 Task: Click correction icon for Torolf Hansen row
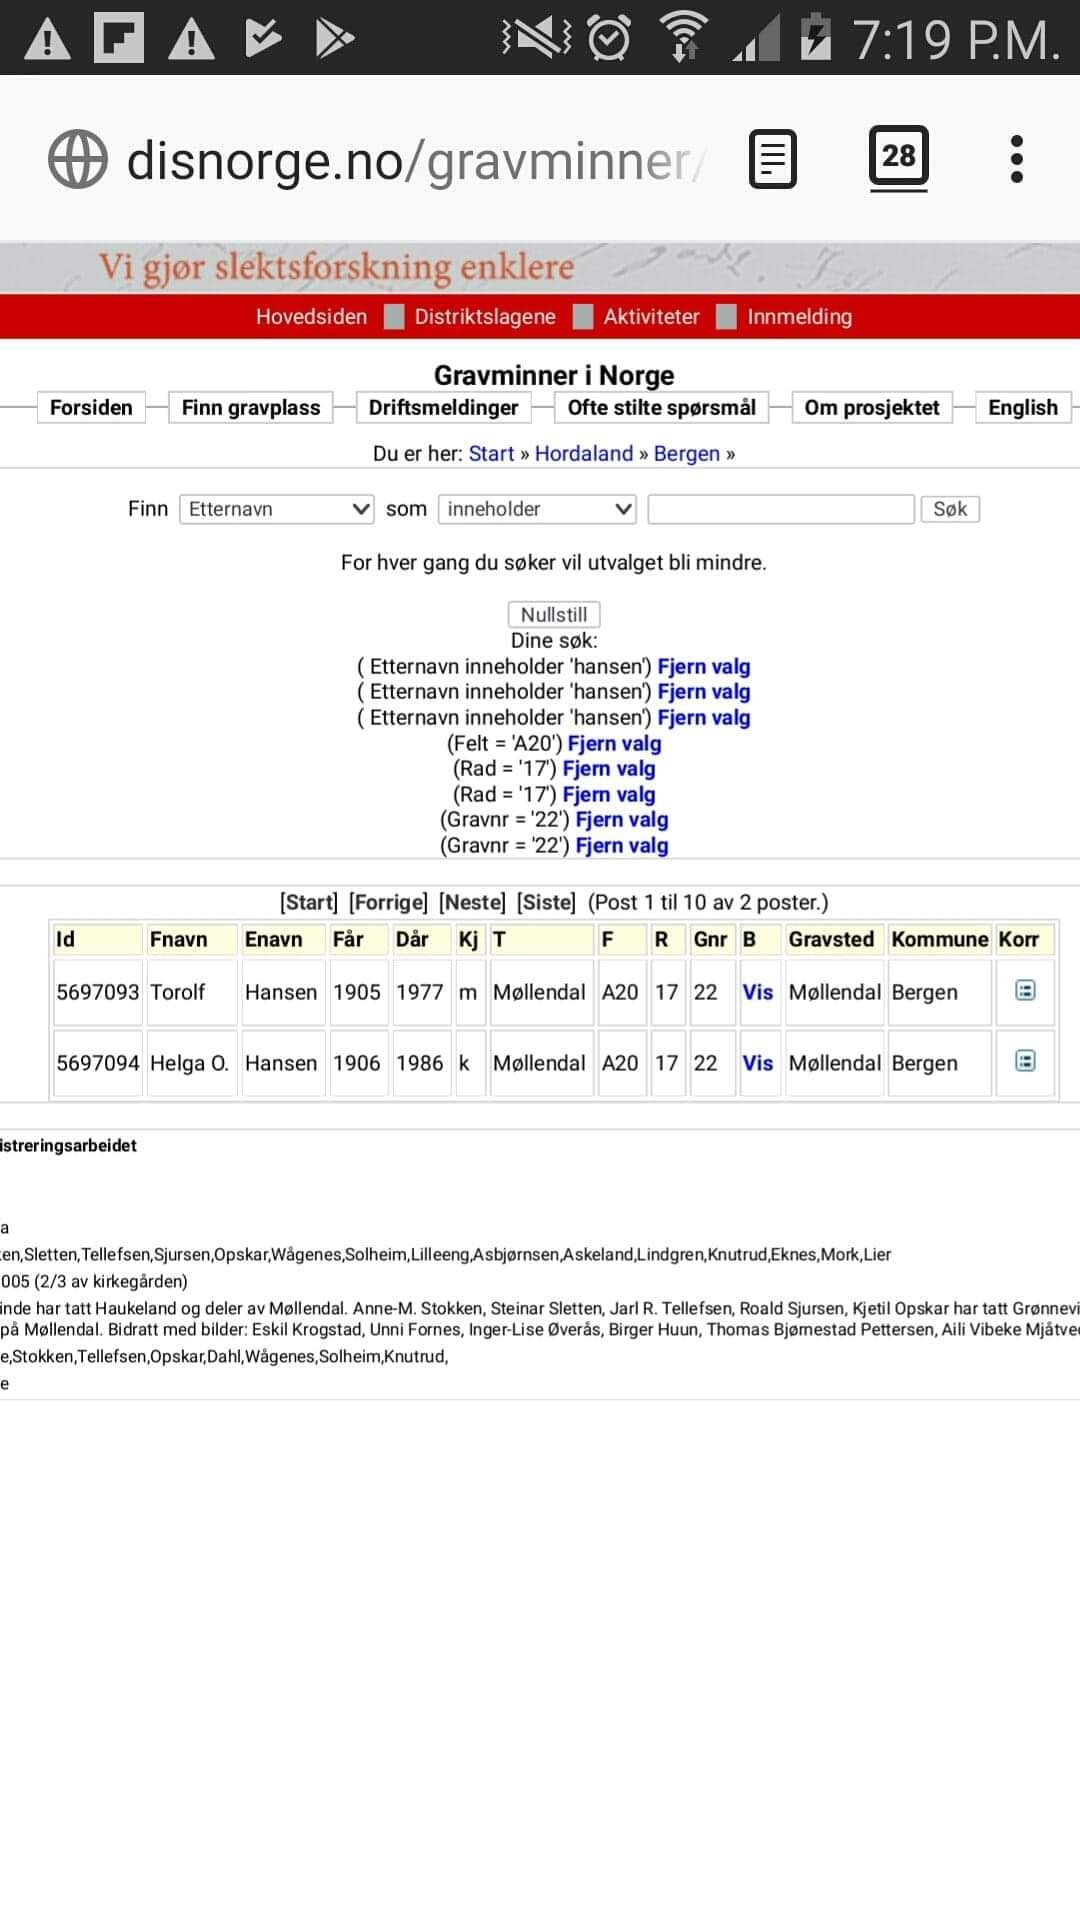click(1025, 991)
